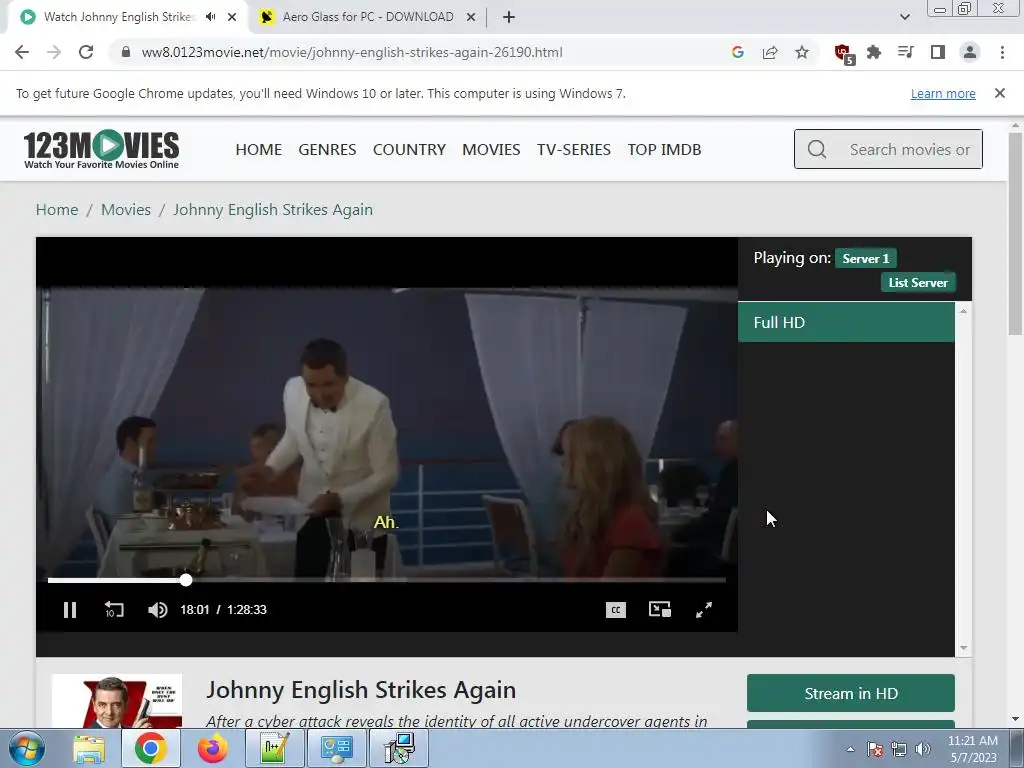
Task: Open Notepad++ from the taskbar
Action: 274,748
